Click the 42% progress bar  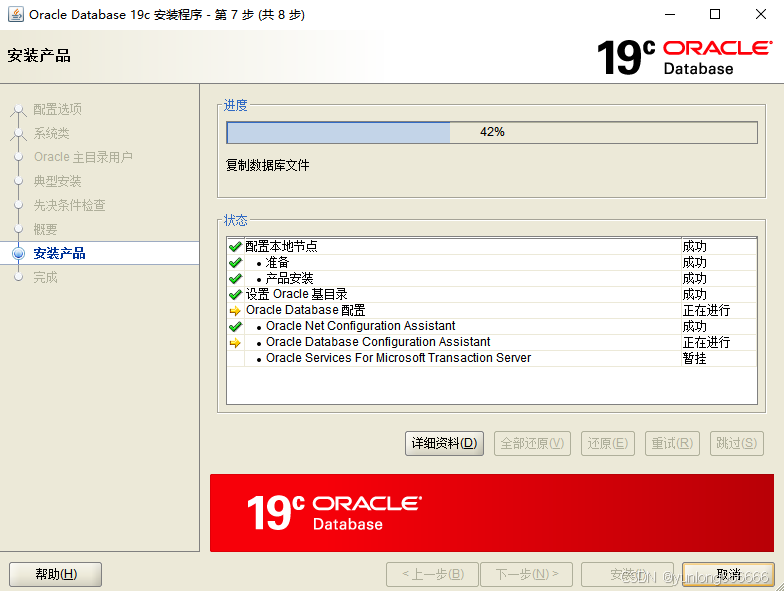point(492,132)
